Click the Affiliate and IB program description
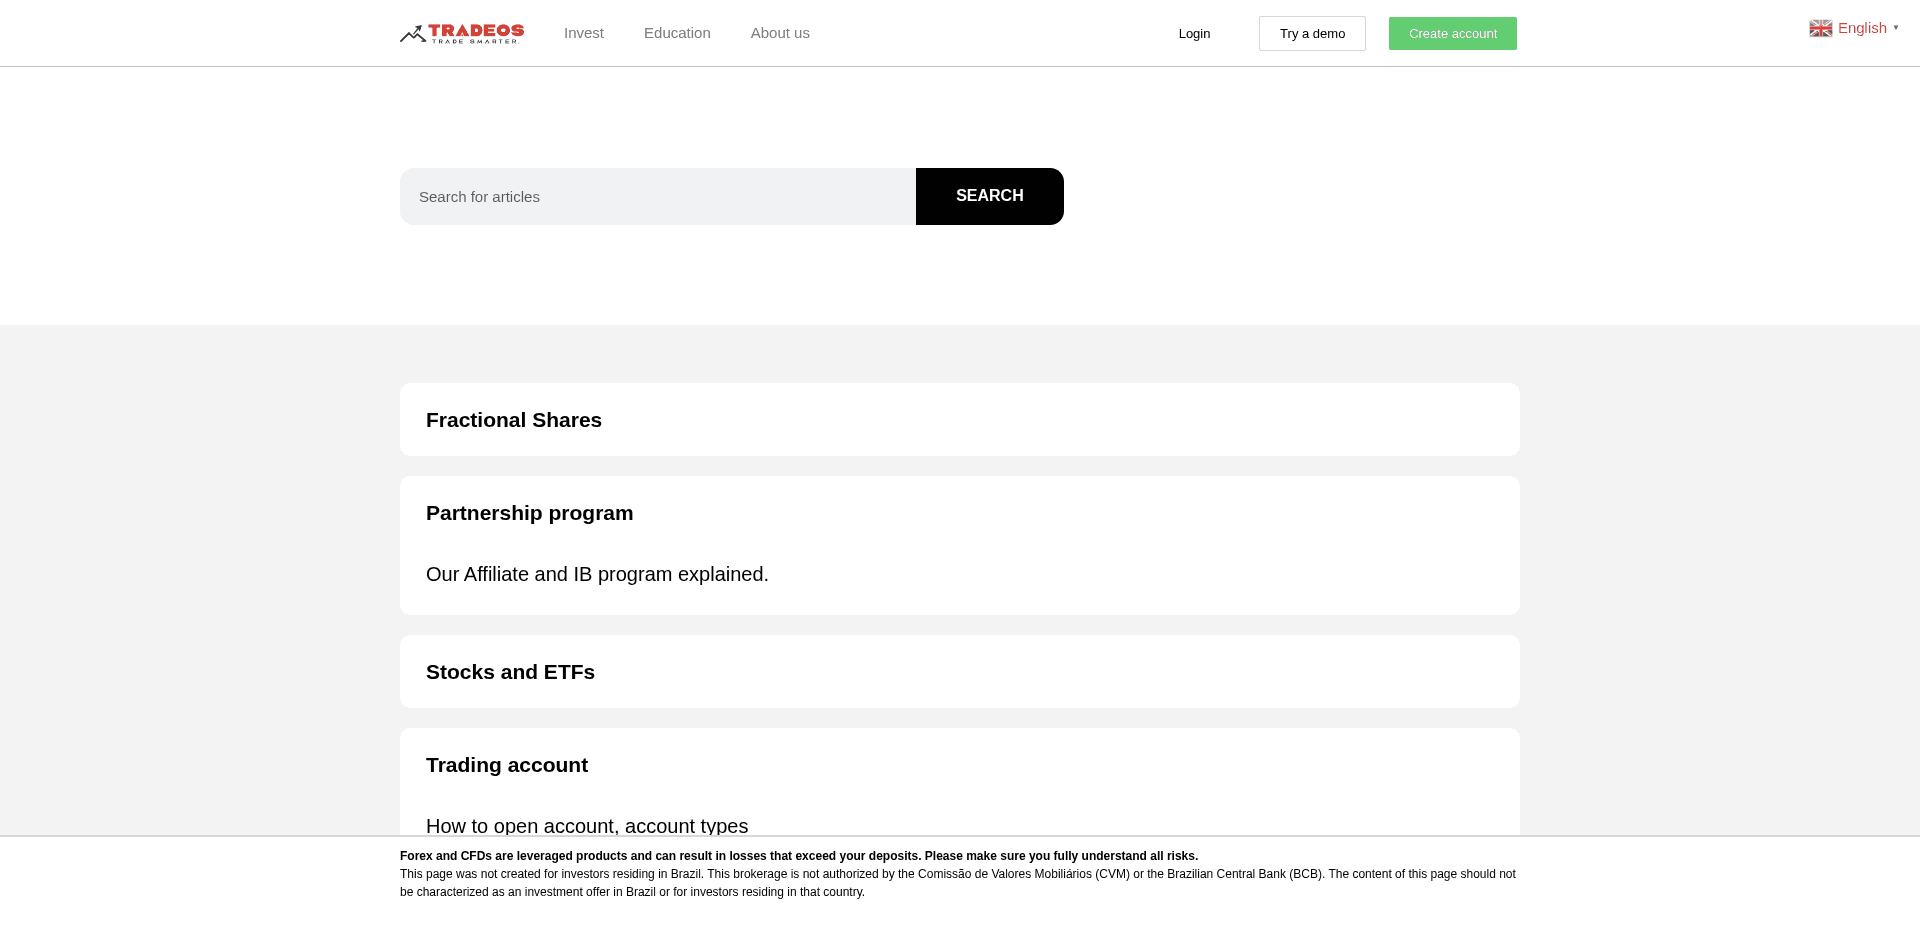The height and width of the screenshot is (925, 1920). pyautogui.click(x=597, y=574)
